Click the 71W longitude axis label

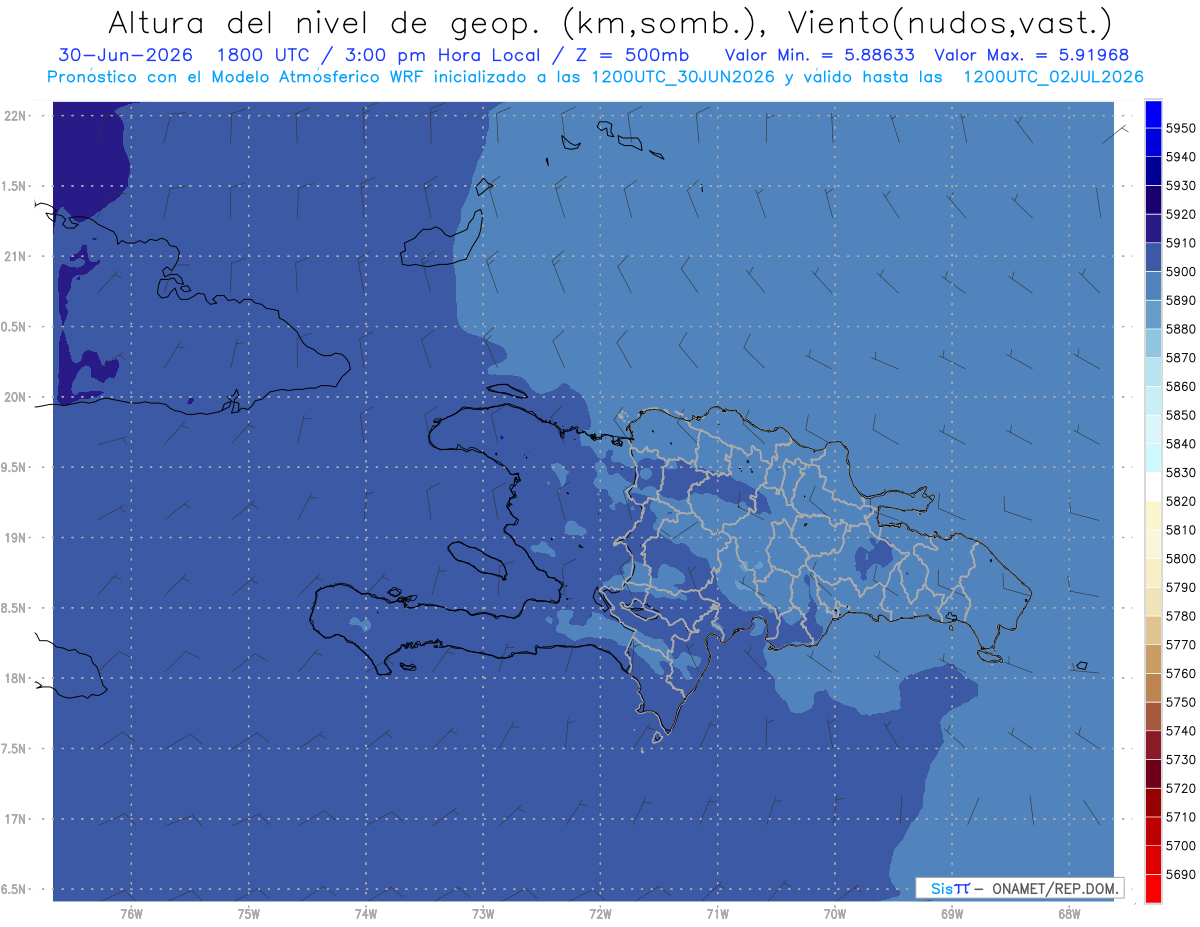(717, 914)
